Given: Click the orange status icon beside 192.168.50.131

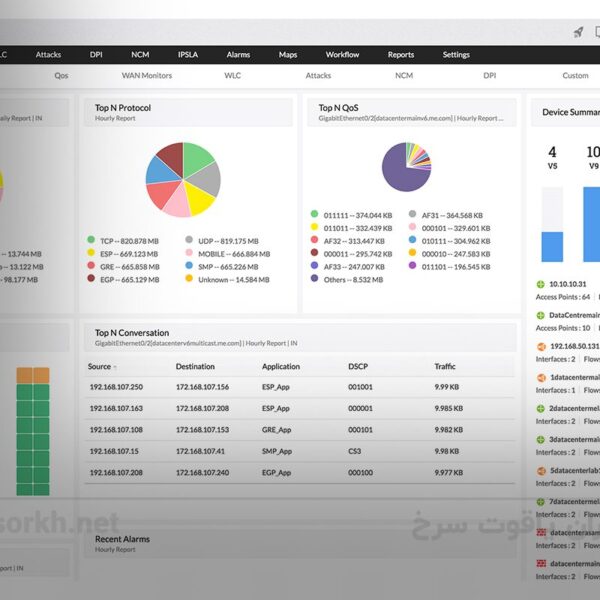Looking at the screenshot, I should (541, 347).
